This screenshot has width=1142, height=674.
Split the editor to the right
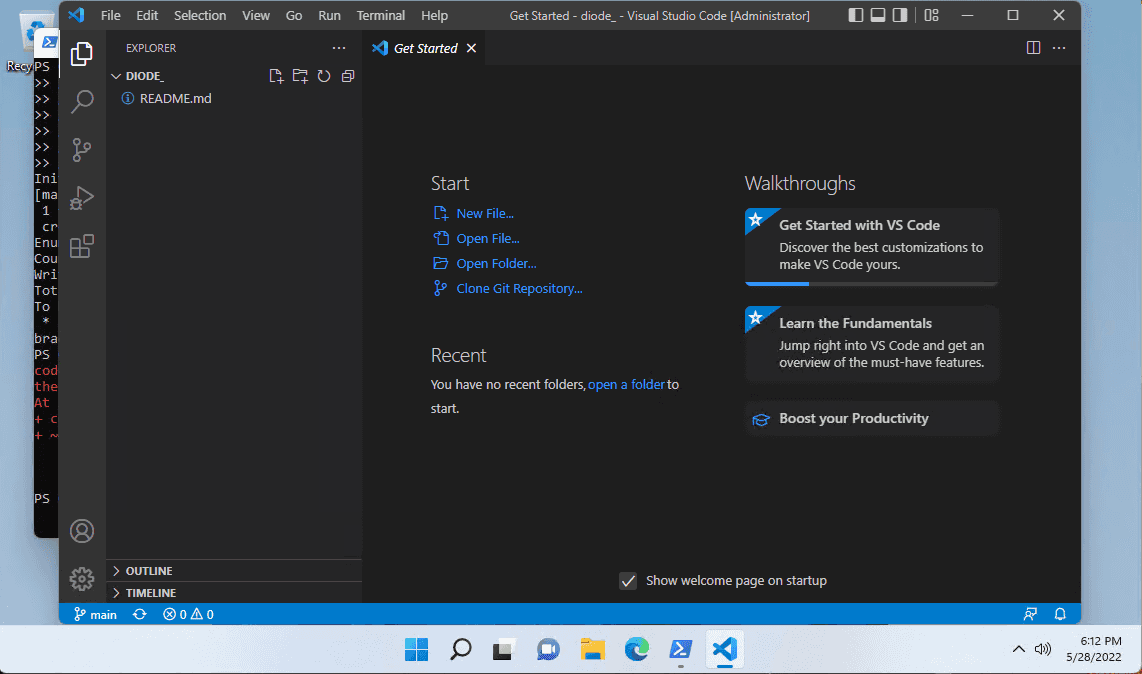pyautogui.click(x=1033, y=48)
